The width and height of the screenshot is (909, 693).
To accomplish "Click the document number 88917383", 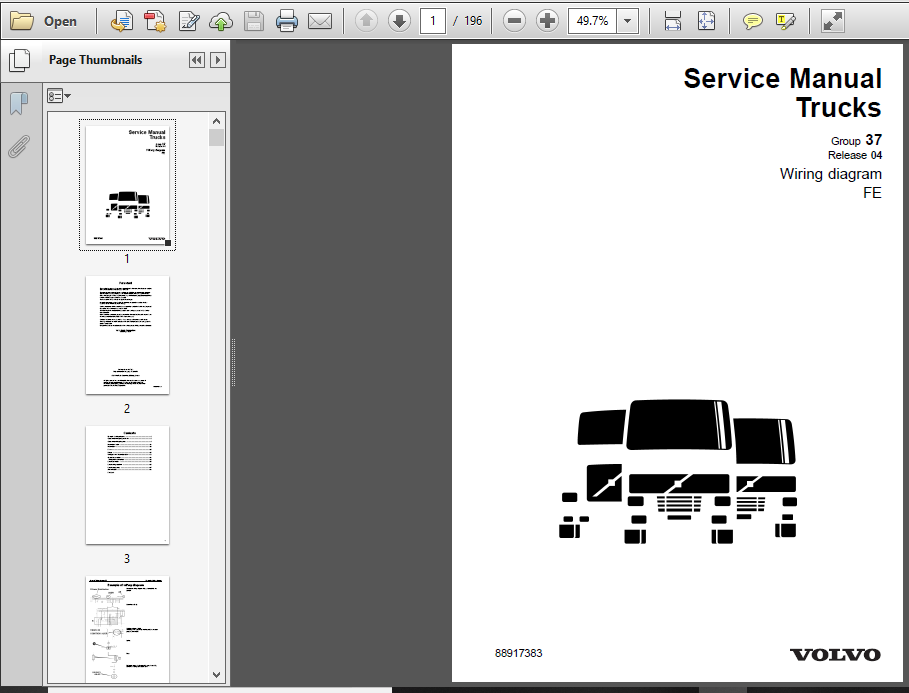I will 519,653.
